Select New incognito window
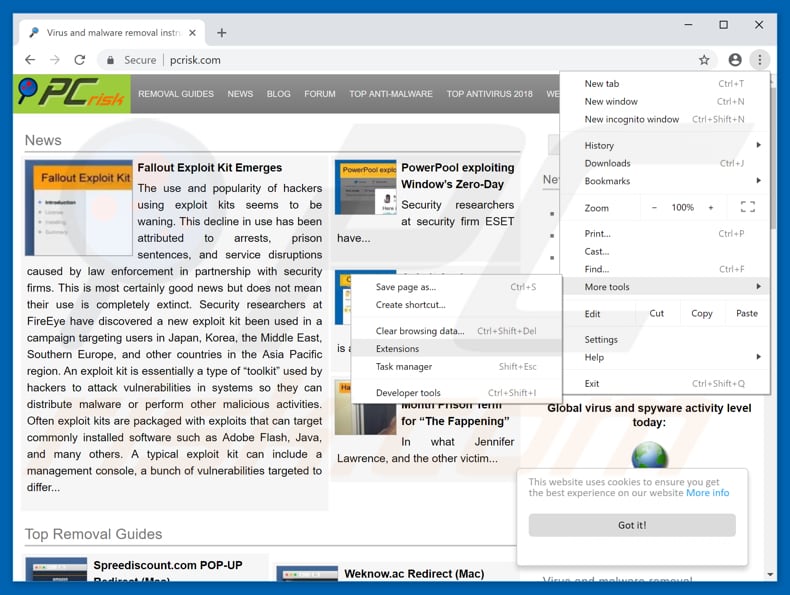Screen dimensions: 790x595 tap(665, 119)
